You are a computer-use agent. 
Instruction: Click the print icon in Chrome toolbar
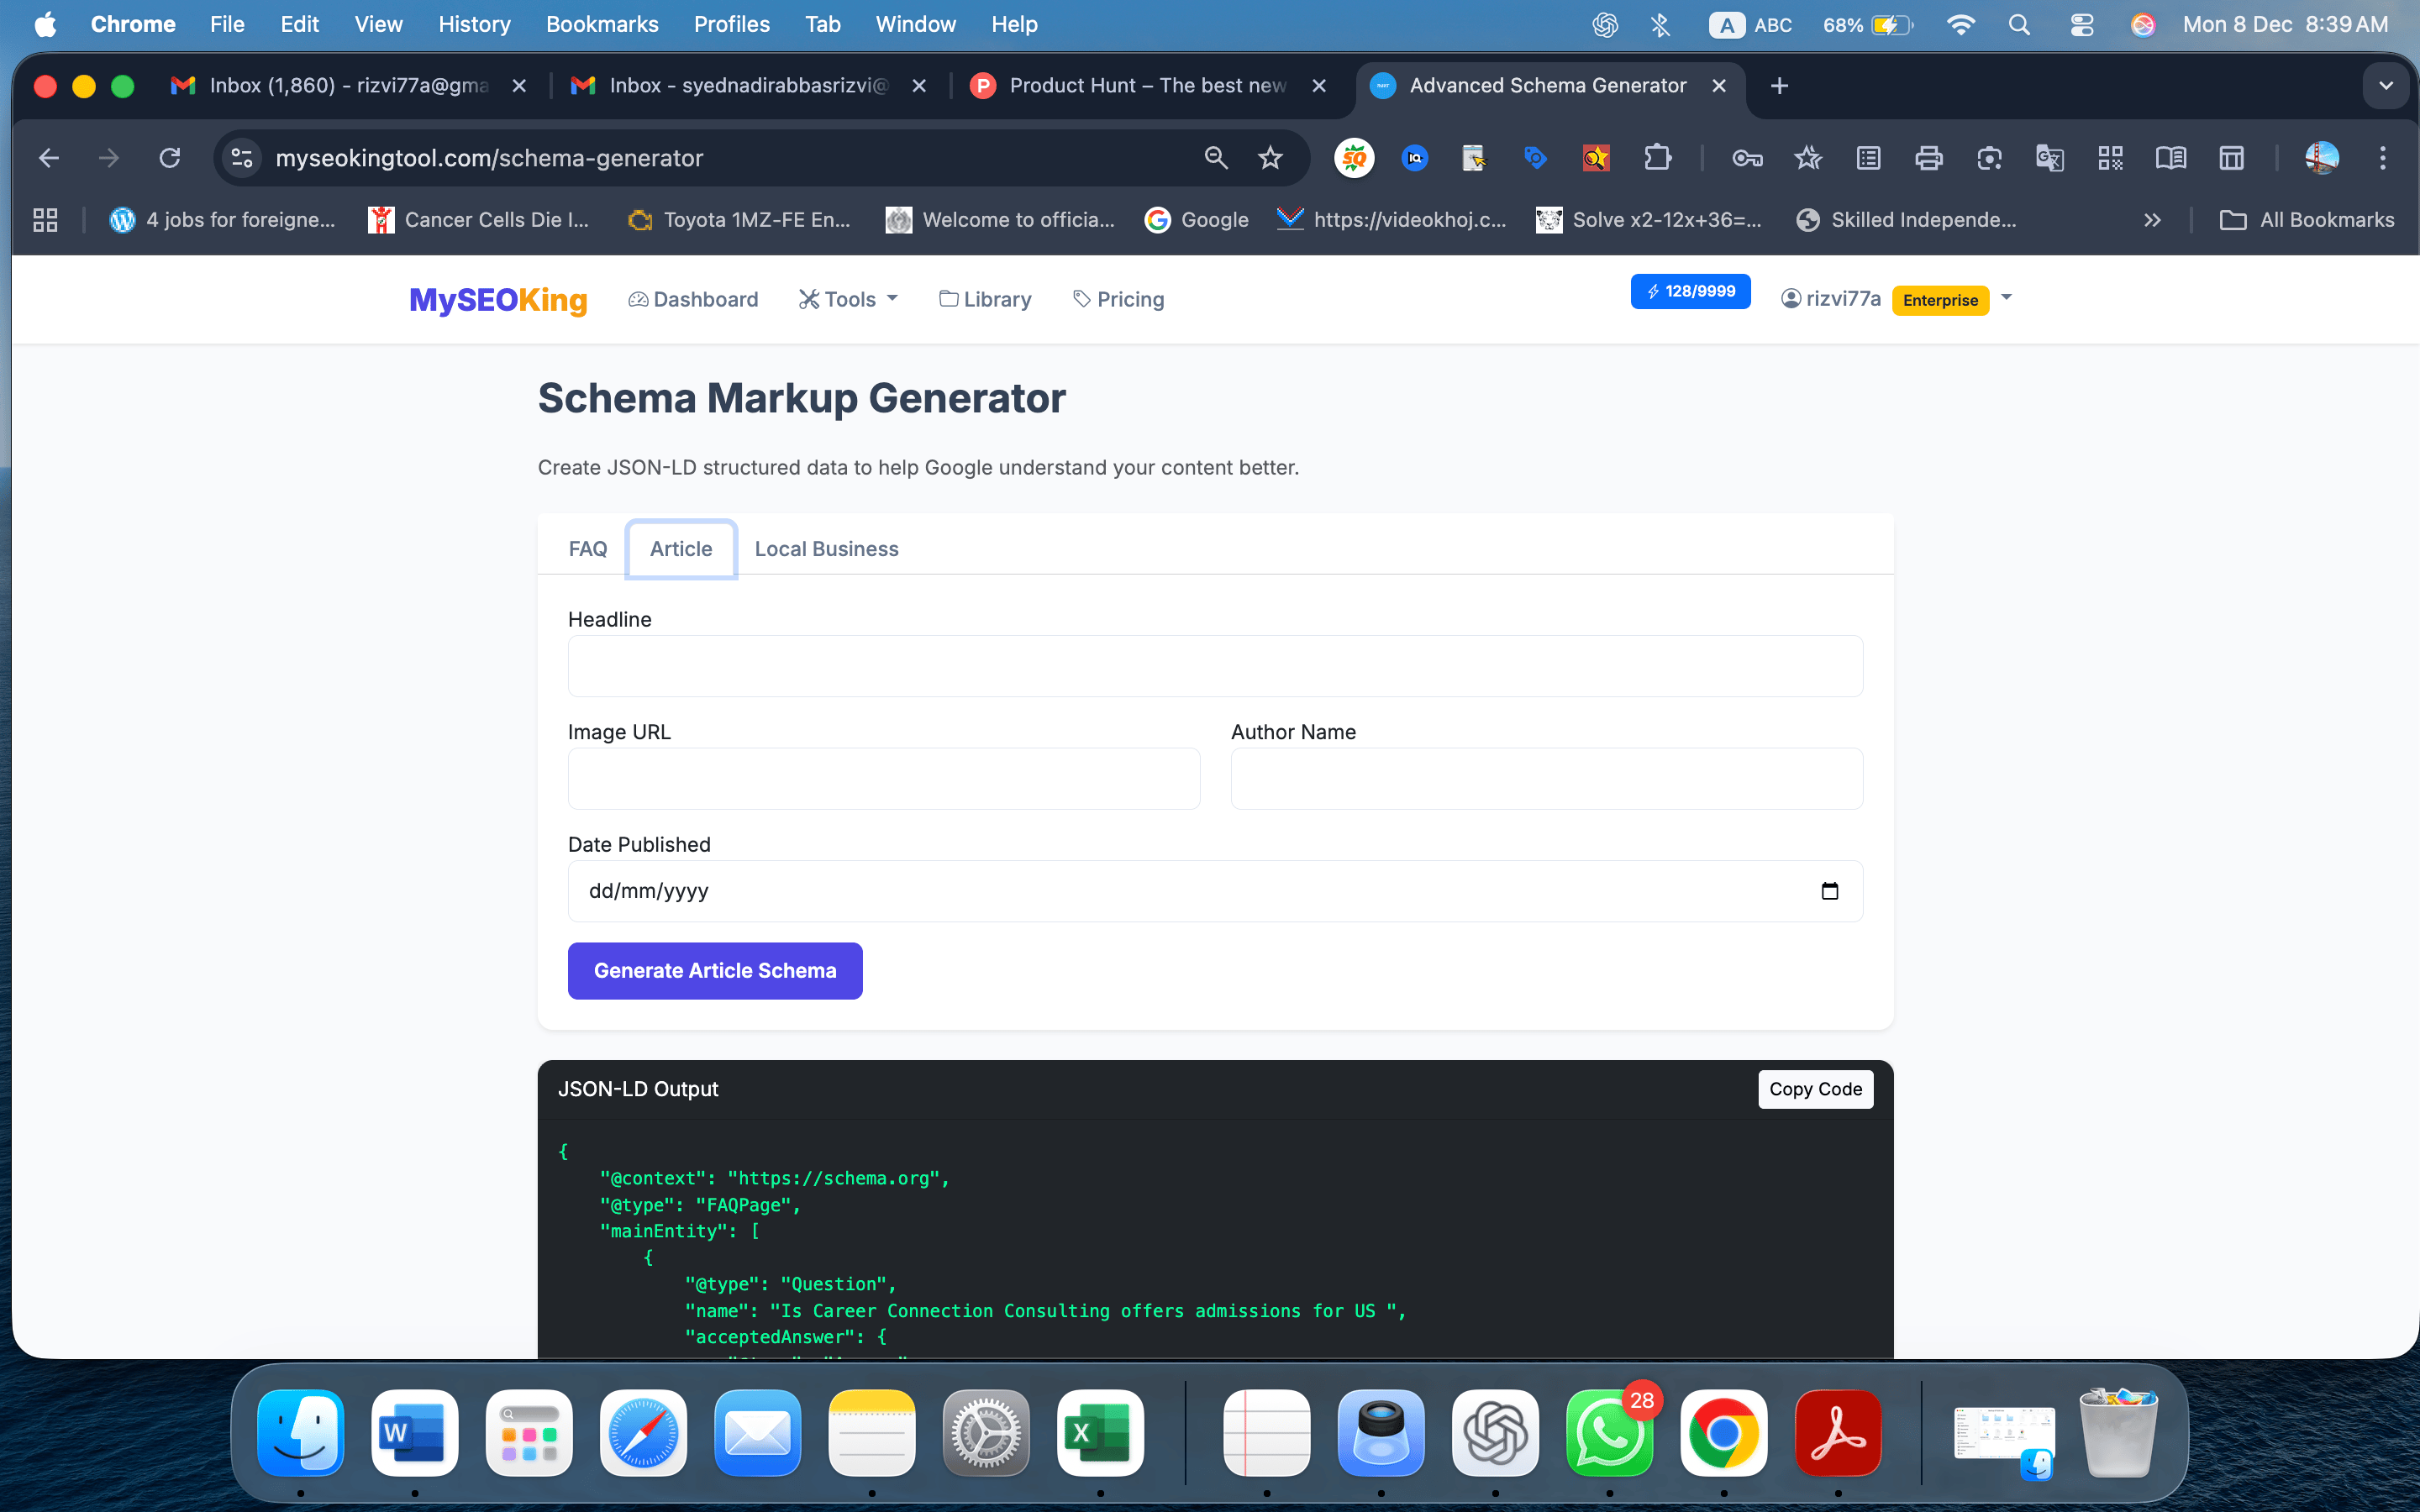[1928, 158]
